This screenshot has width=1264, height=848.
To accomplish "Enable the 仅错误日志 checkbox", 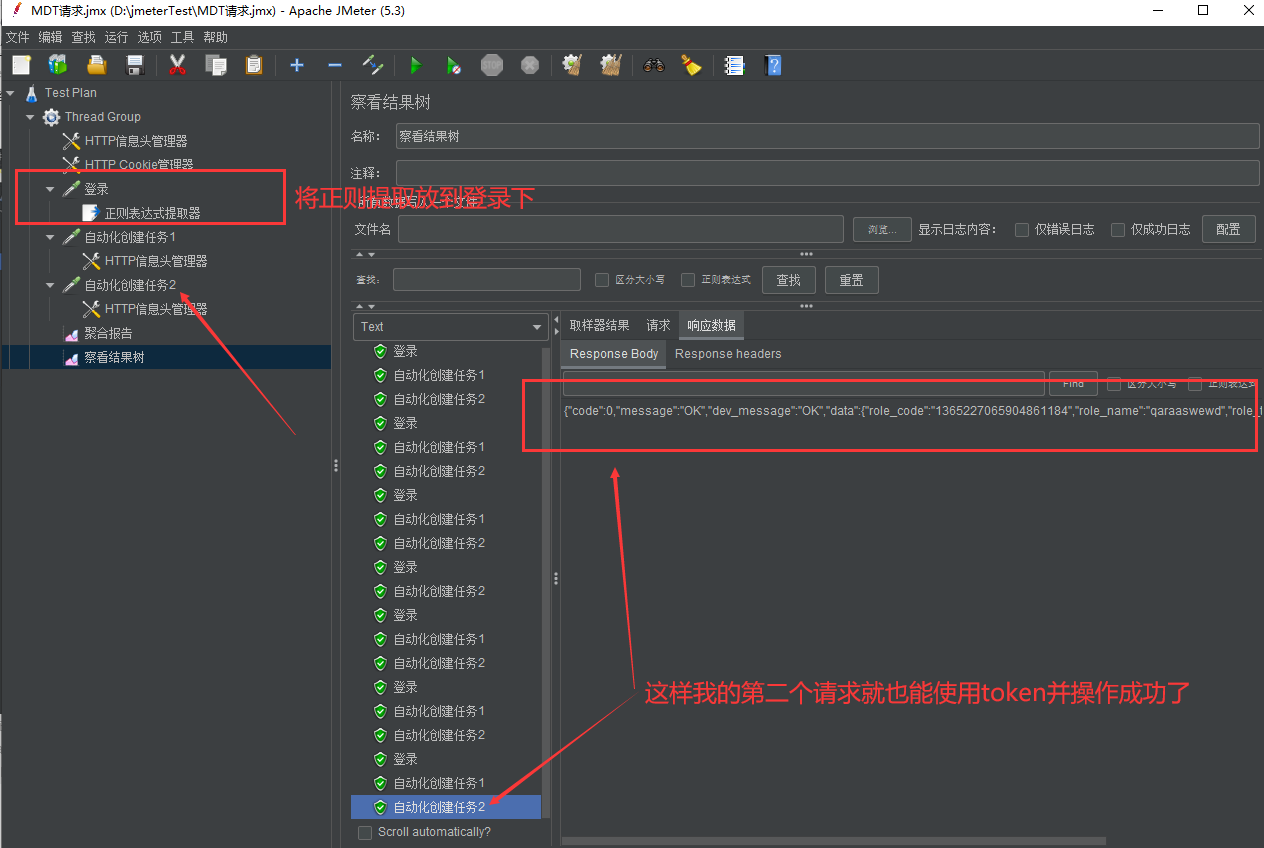I will point(1022,229).
